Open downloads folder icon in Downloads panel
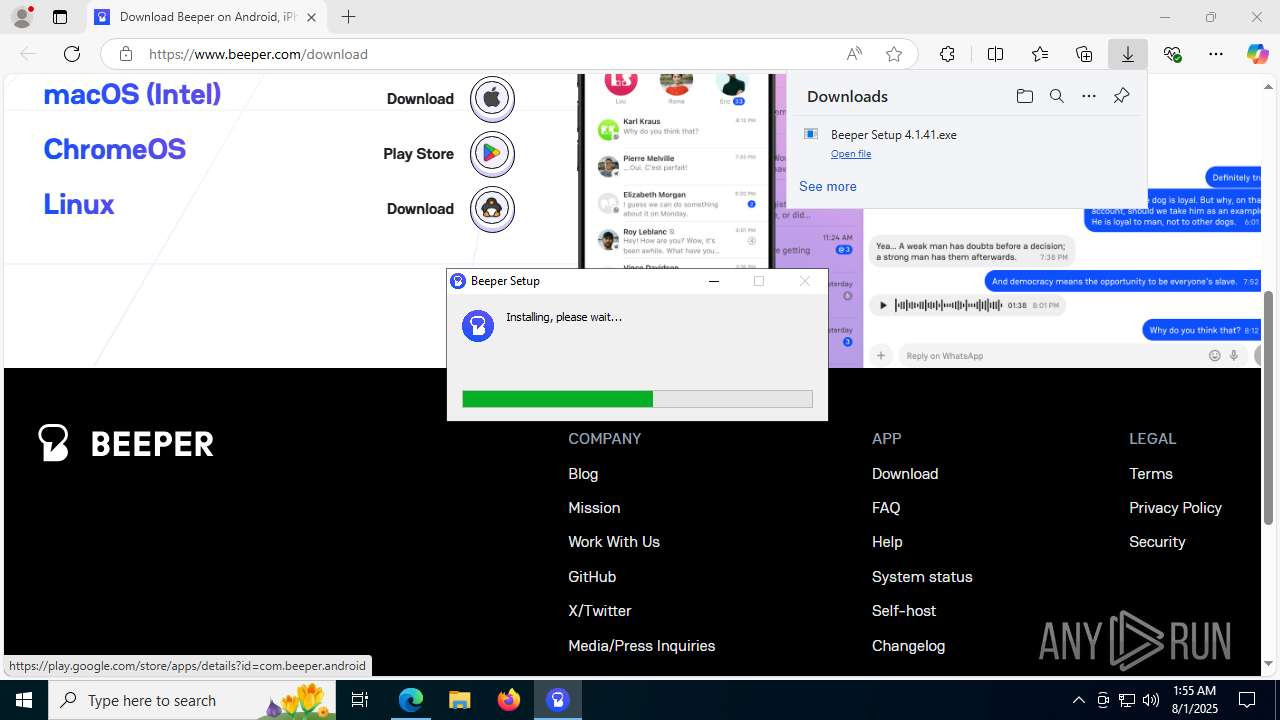 (1024, 96)
